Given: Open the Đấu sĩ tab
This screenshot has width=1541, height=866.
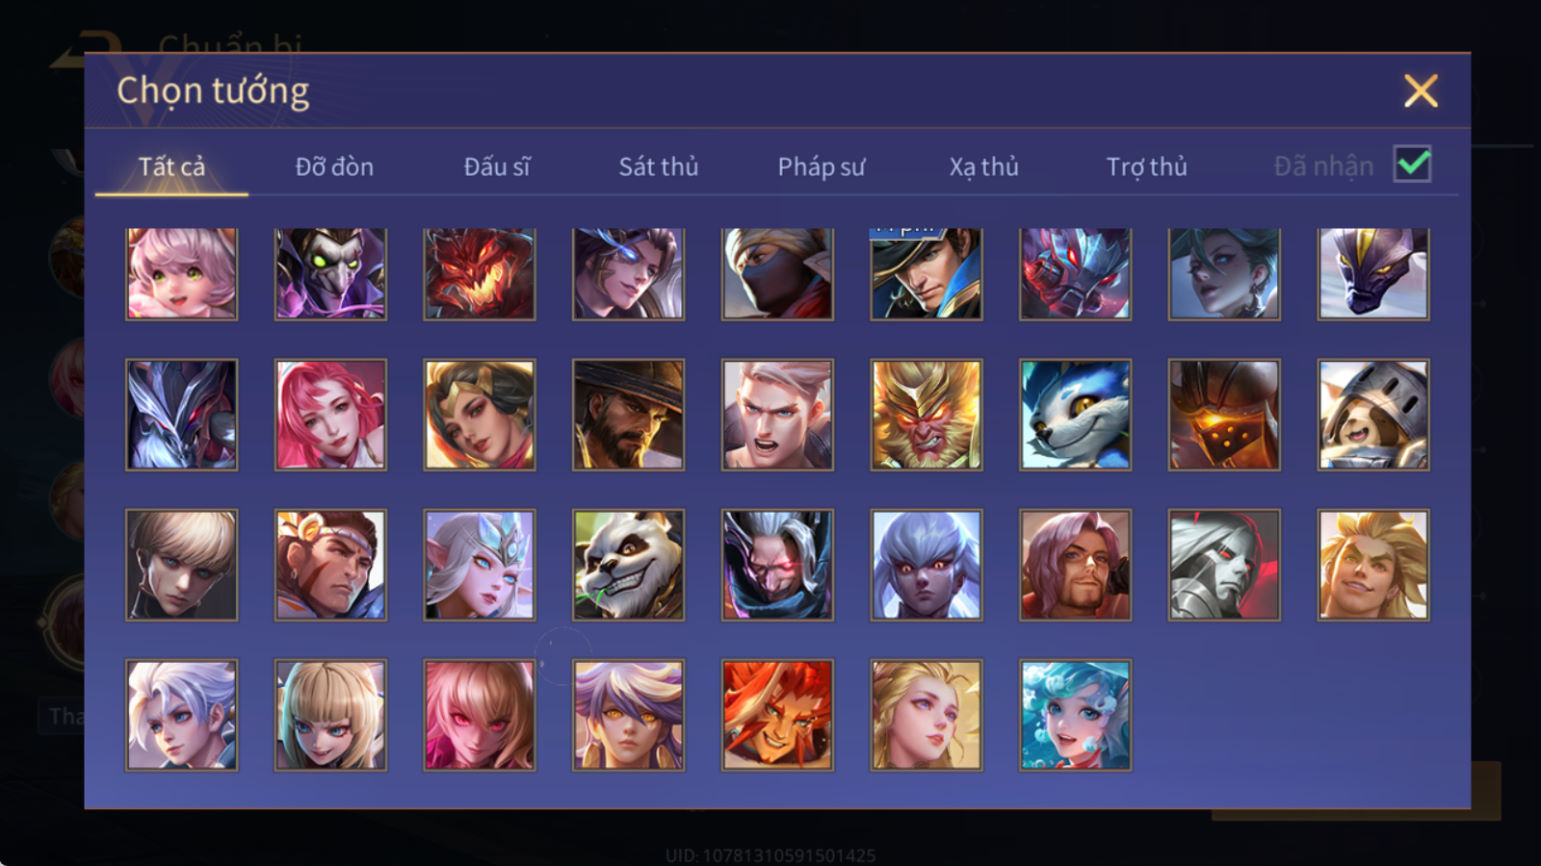Looking at the screenshot, I should tap(497, 166).
